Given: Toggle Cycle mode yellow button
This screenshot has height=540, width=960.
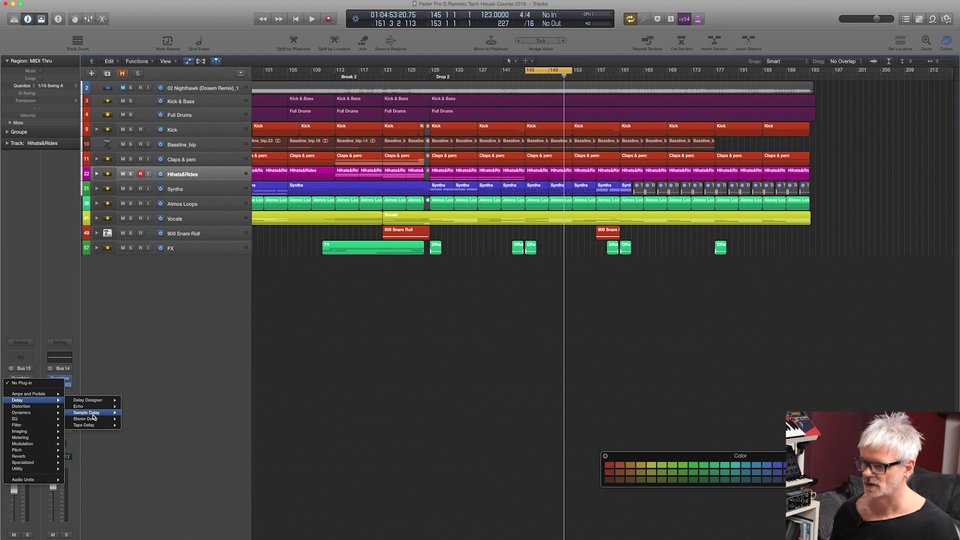Looking at the screenshot, I should tap(630, 19).
